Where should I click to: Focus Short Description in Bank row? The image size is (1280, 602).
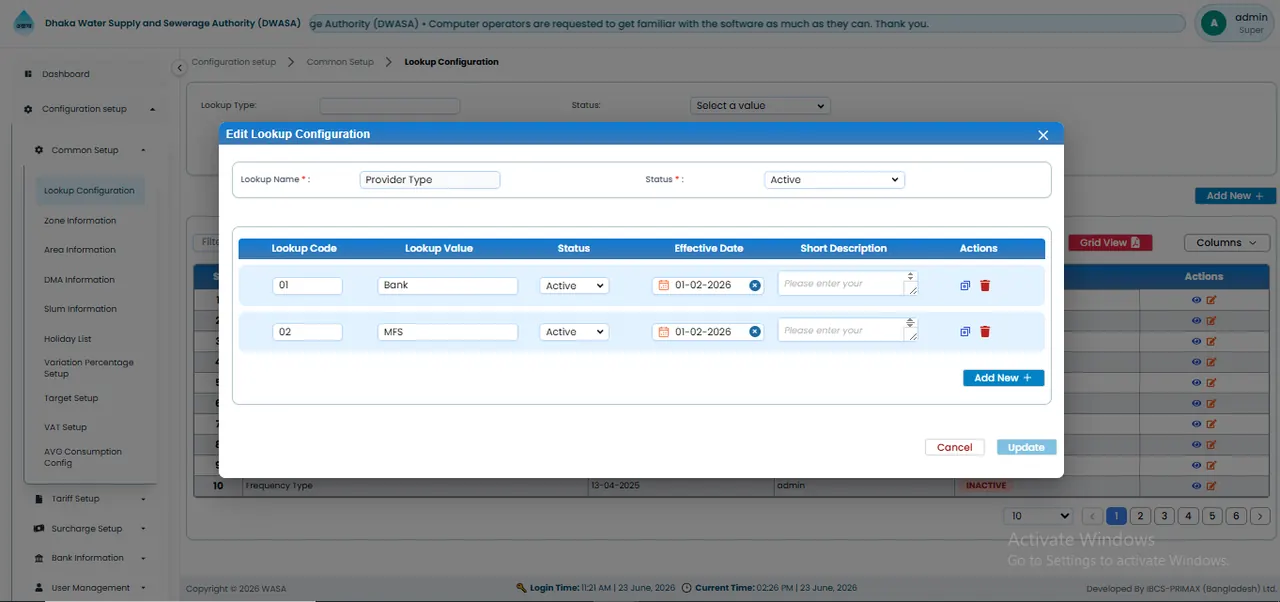(848, 284)
